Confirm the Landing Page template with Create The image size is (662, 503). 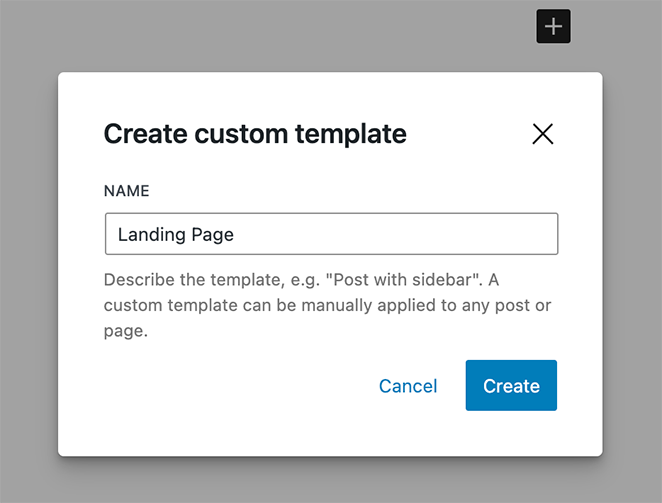click(511, 386)
